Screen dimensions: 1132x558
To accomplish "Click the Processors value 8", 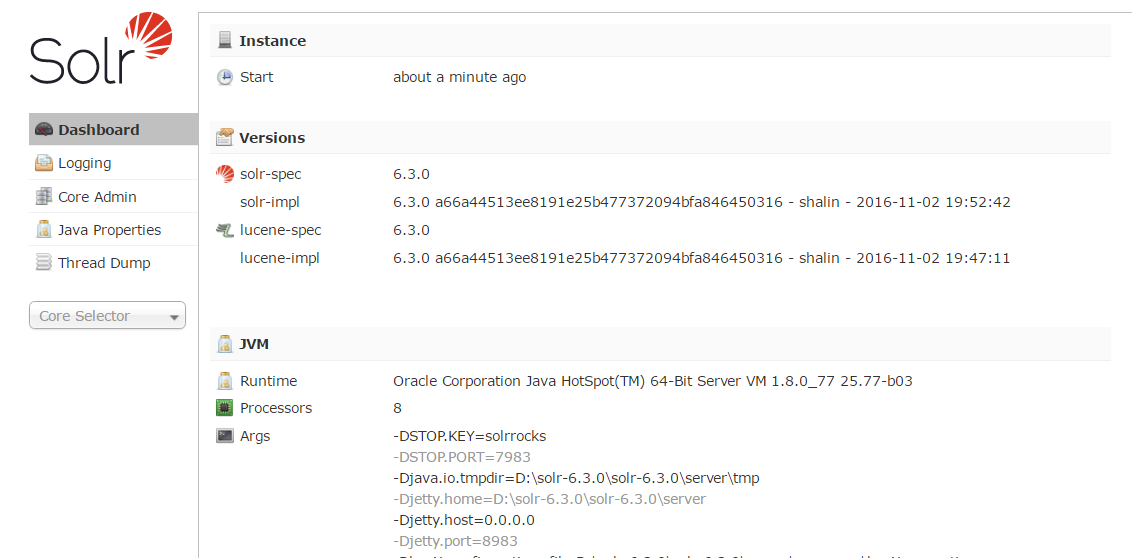I will (x=397, y=408).
